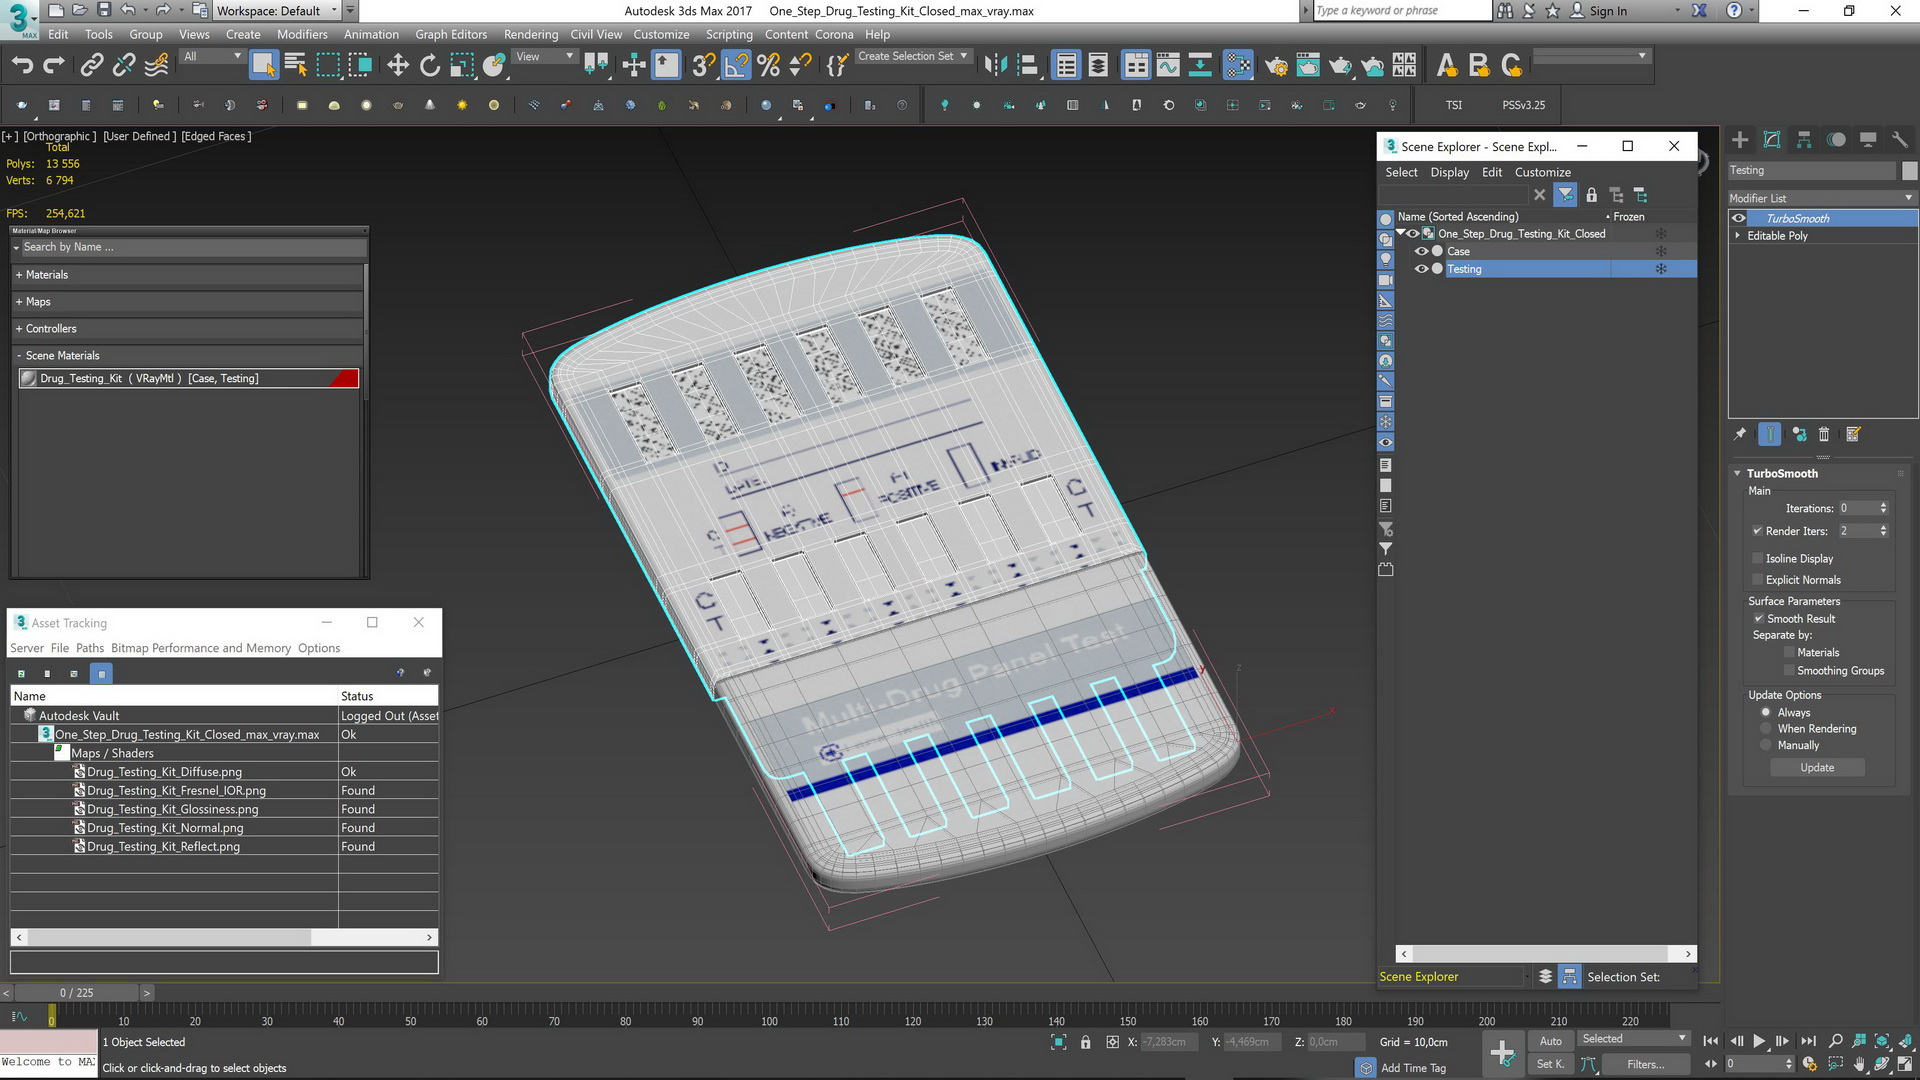Open the Graph Editors menu
This screenshot has height=1080, width=1920.
[451, 34]
